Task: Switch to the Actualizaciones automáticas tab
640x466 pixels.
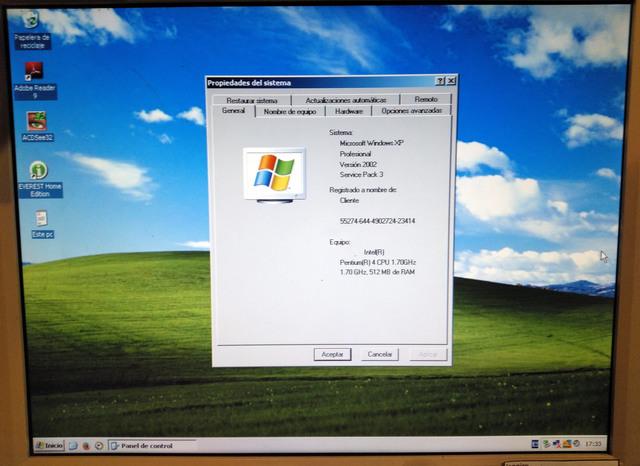Action: point(346,100)
